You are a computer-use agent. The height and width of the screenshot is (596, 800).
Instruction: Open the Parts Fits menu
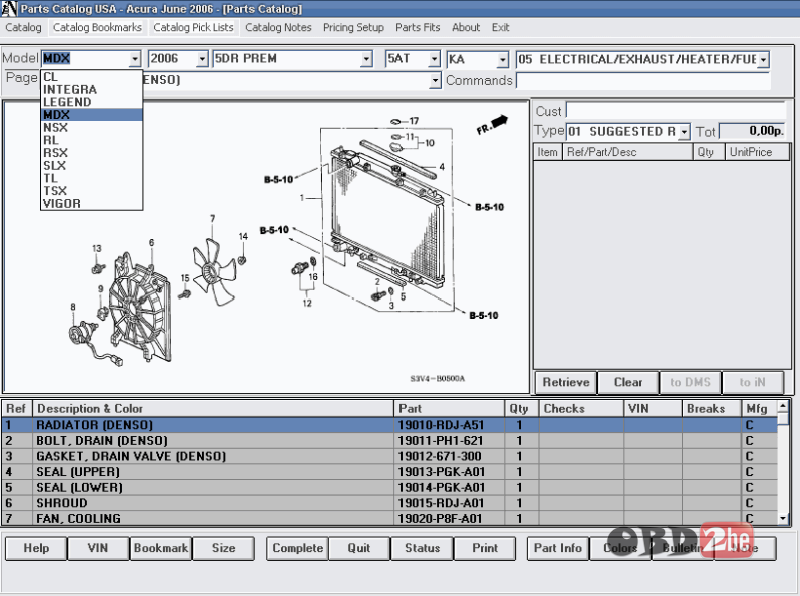417,28
